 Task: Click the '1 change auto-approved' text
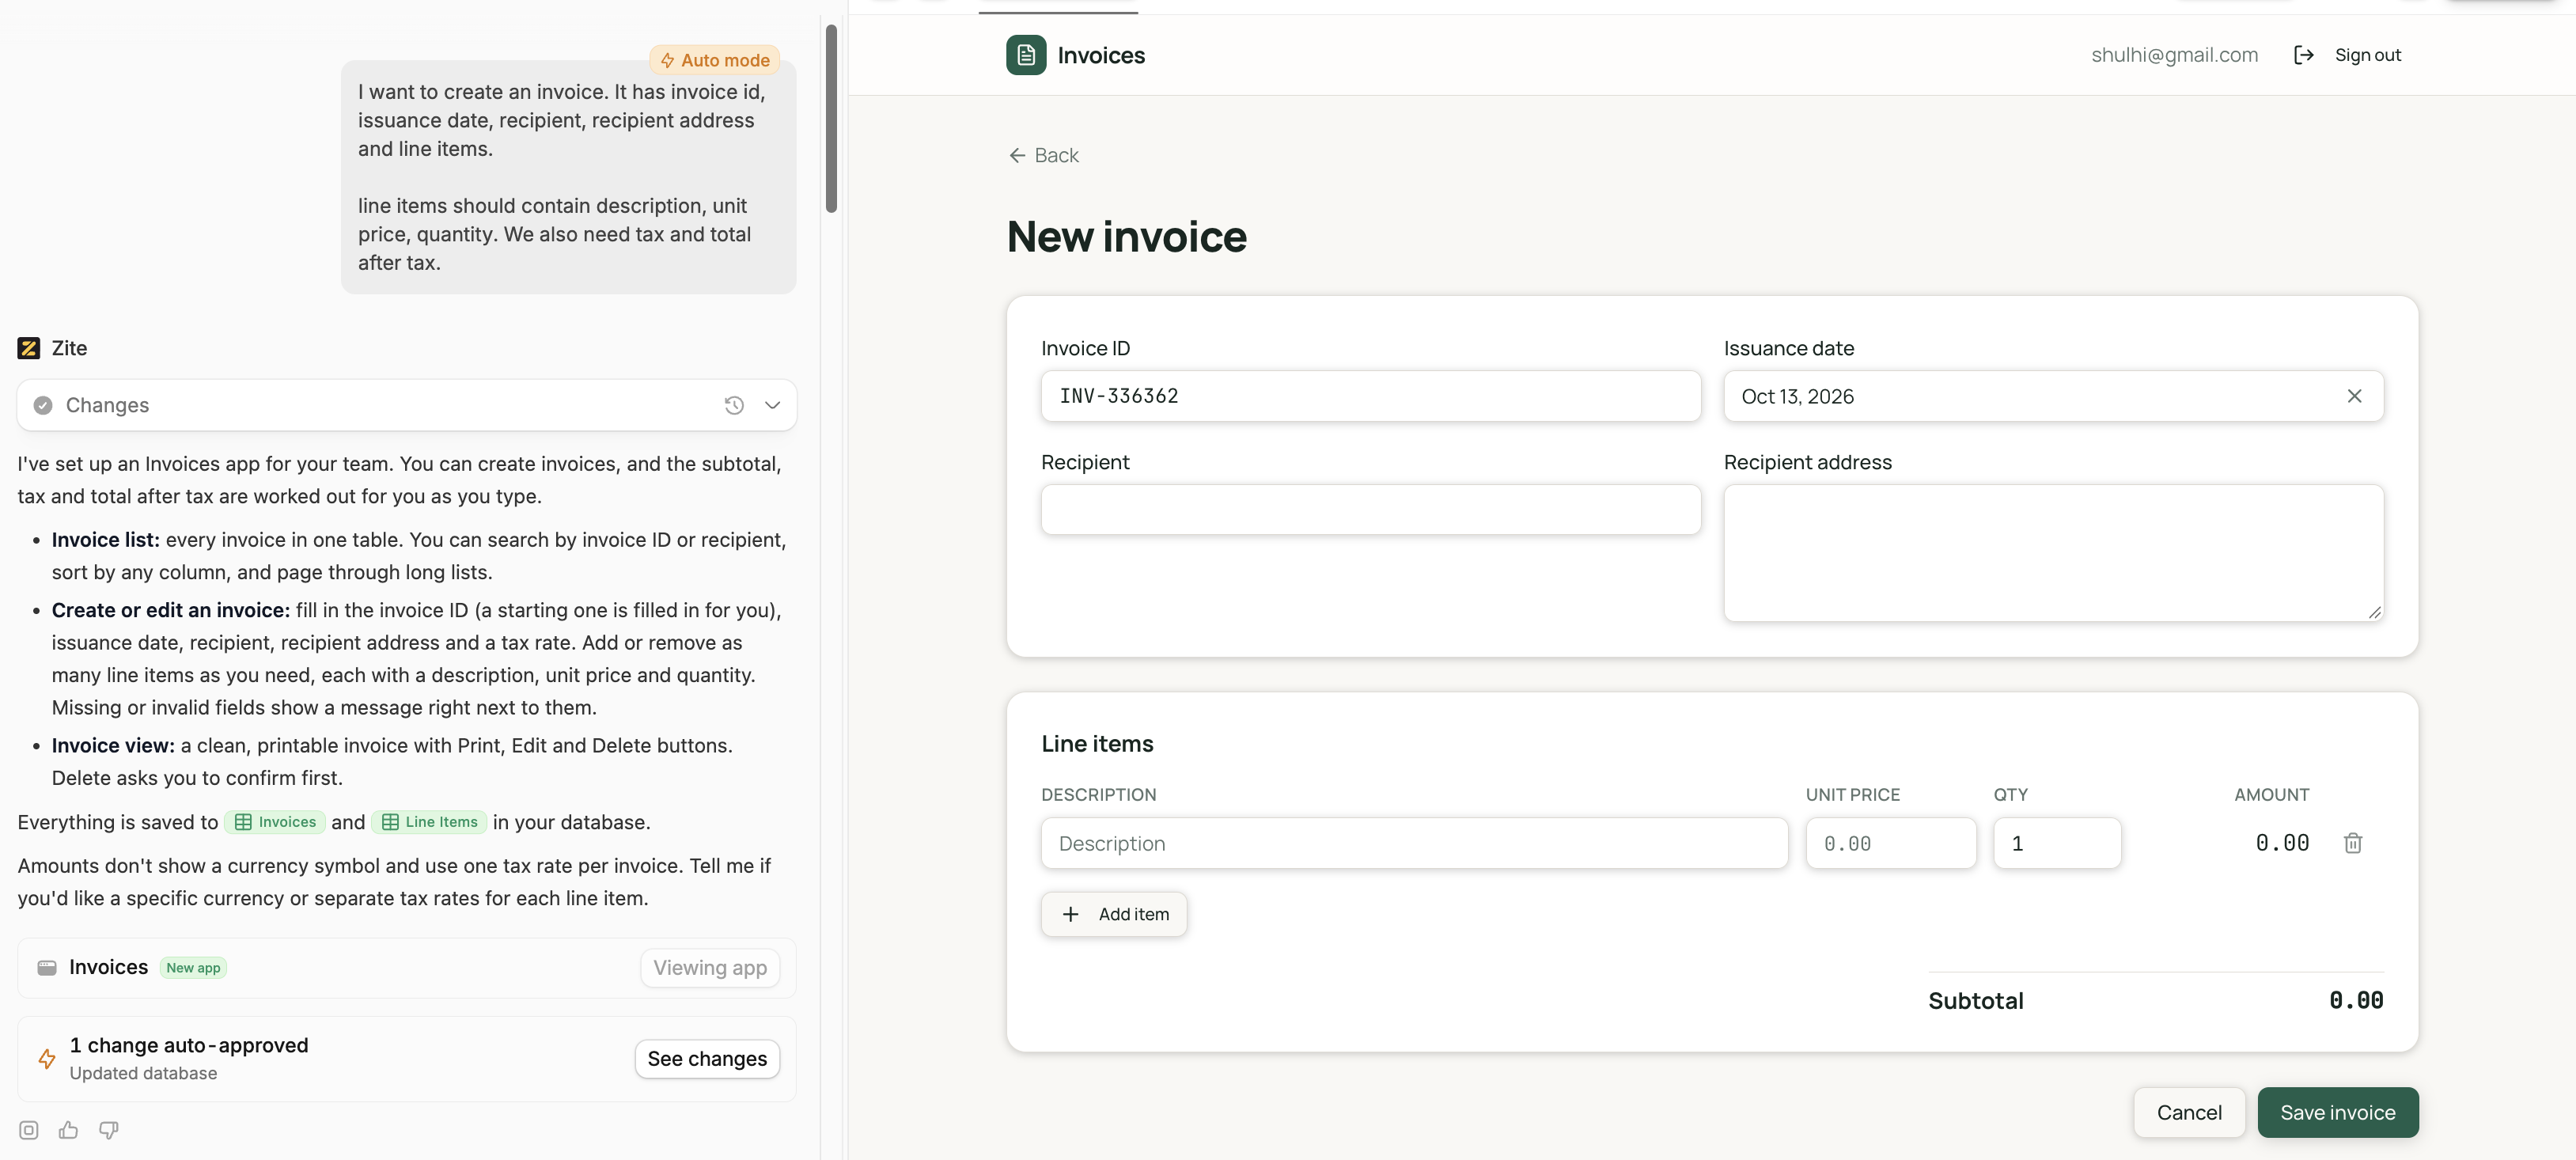click(x=188, y=1045)
